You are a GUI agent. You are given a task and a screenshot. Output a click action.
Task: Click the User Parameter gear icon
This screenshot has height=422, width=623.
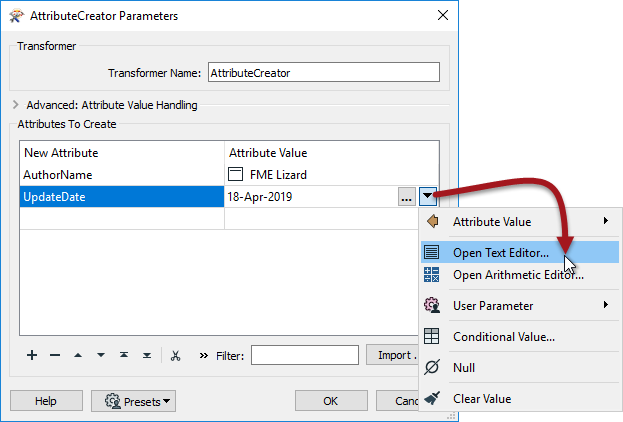(432, 305)
